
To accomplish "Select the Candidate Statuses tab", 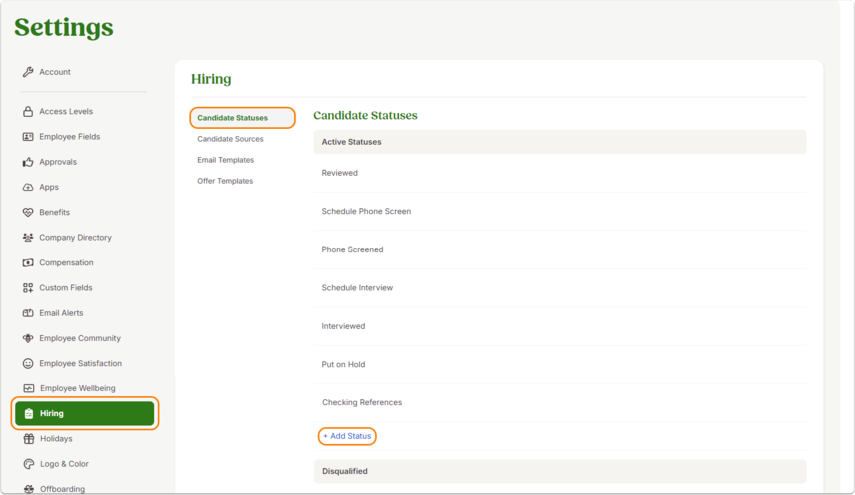I will pos(243,118).
